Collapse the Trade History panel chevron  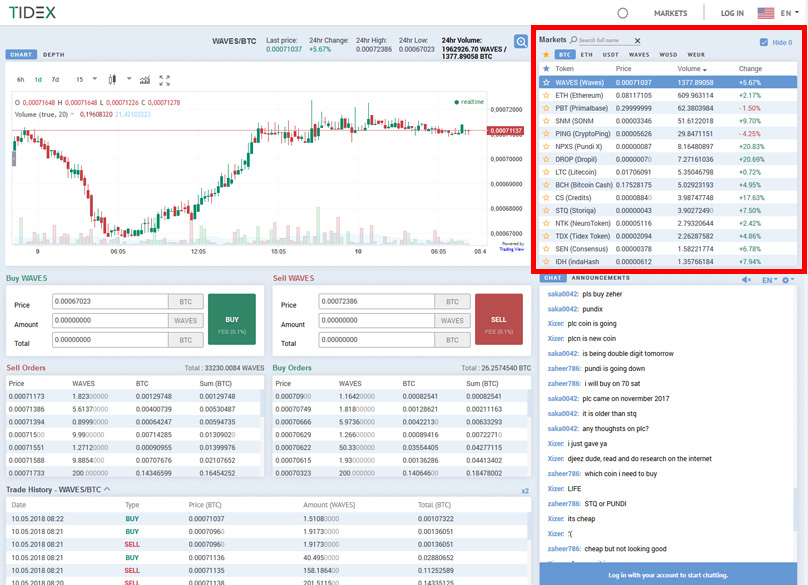pyautogui.click(x=107, y=489)
